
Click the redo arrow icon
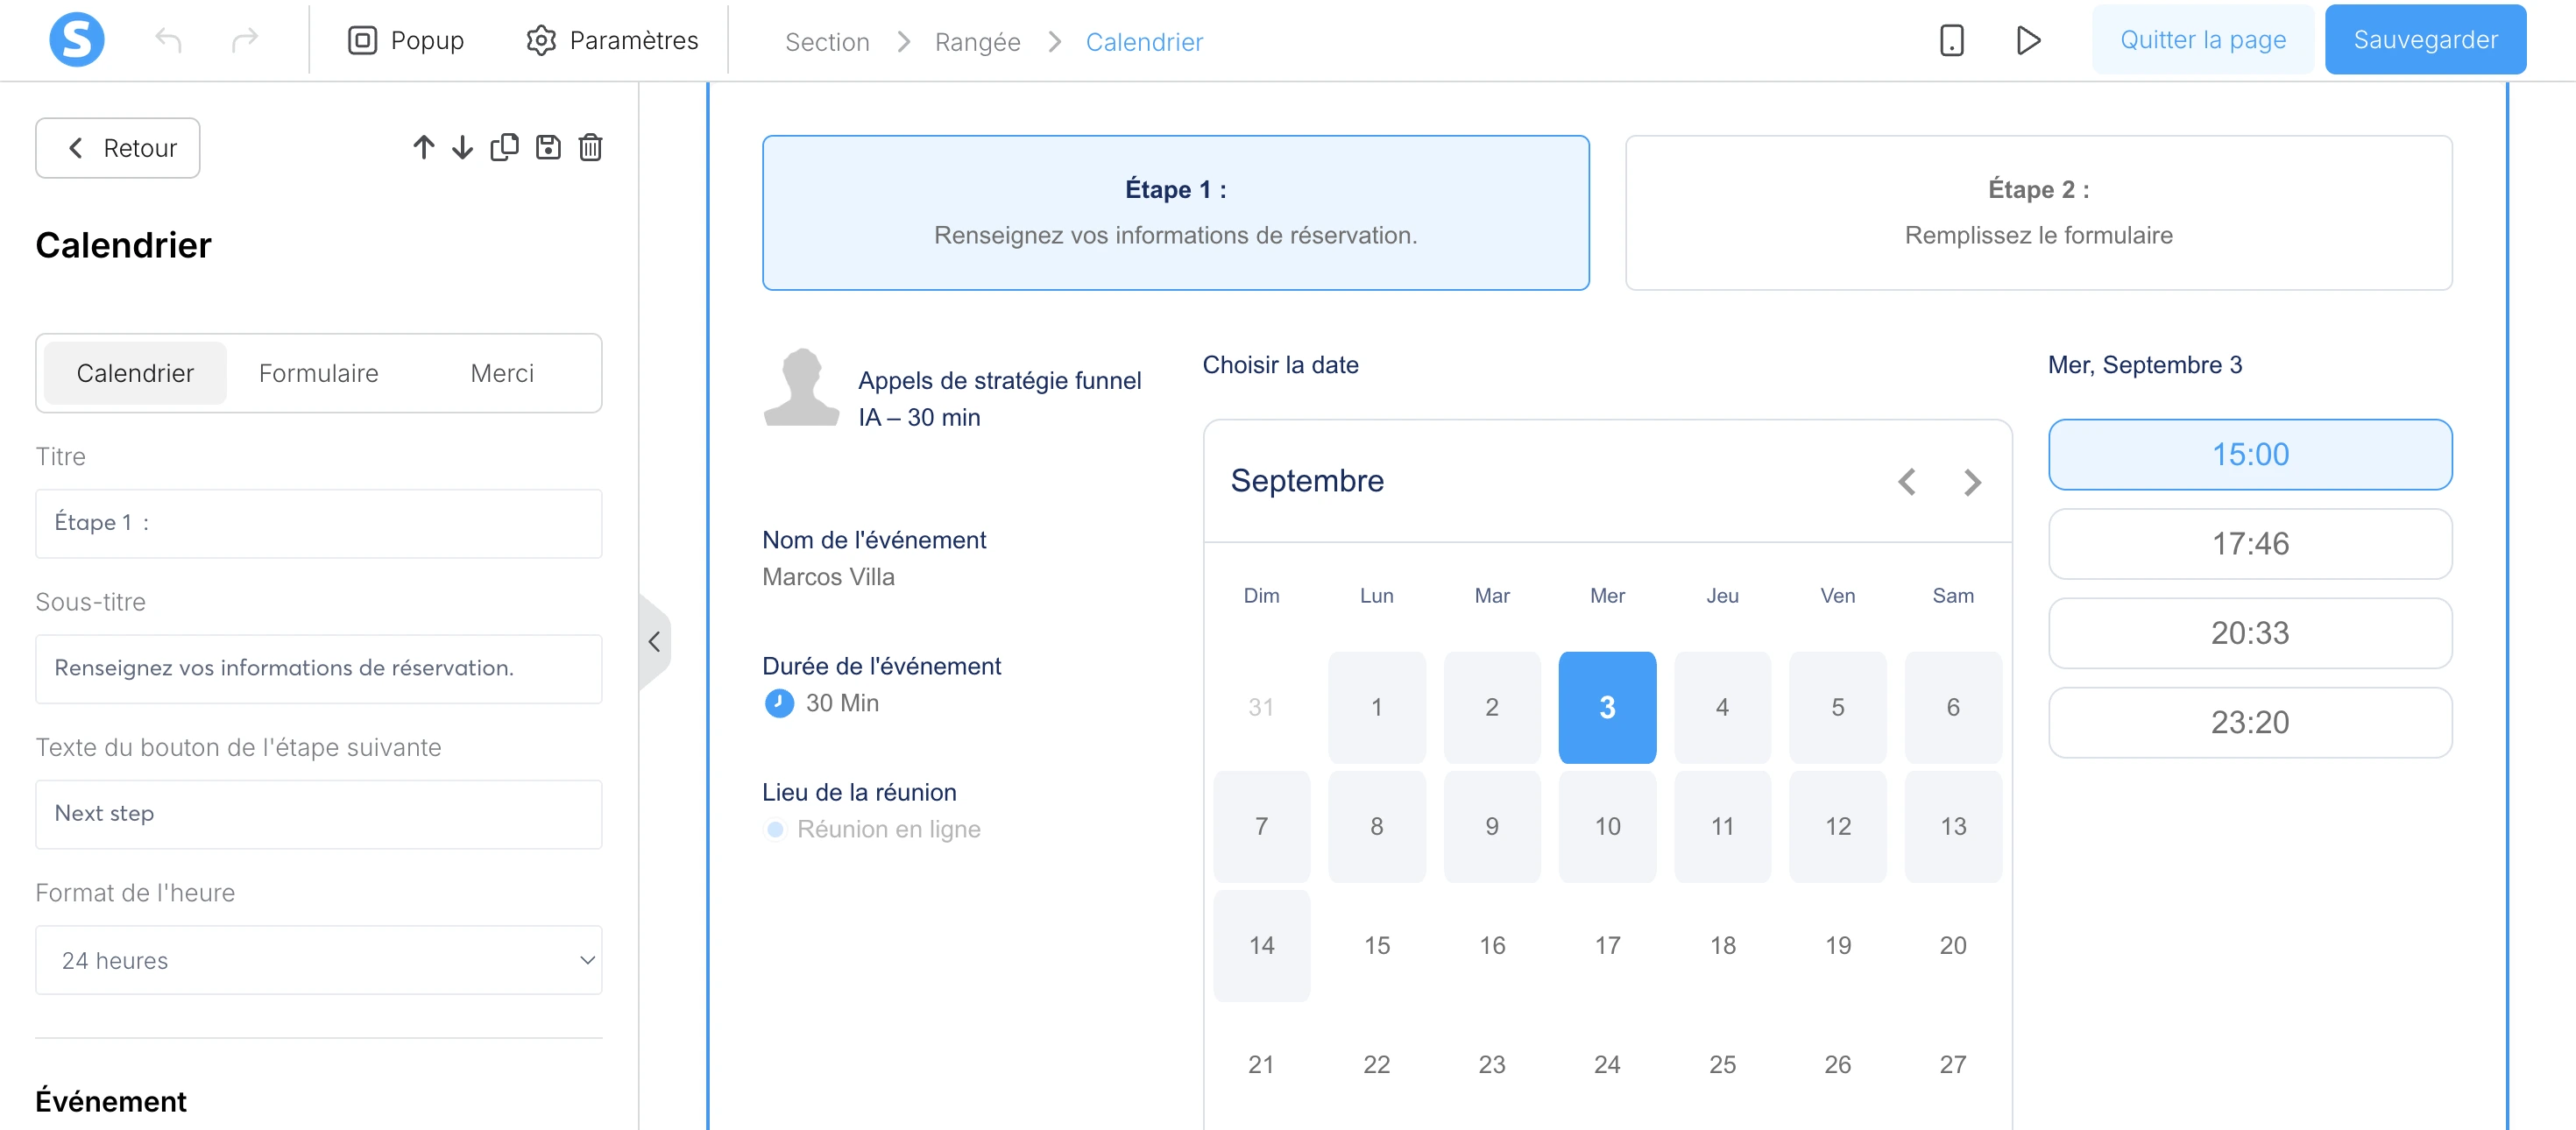coord(244,40)
